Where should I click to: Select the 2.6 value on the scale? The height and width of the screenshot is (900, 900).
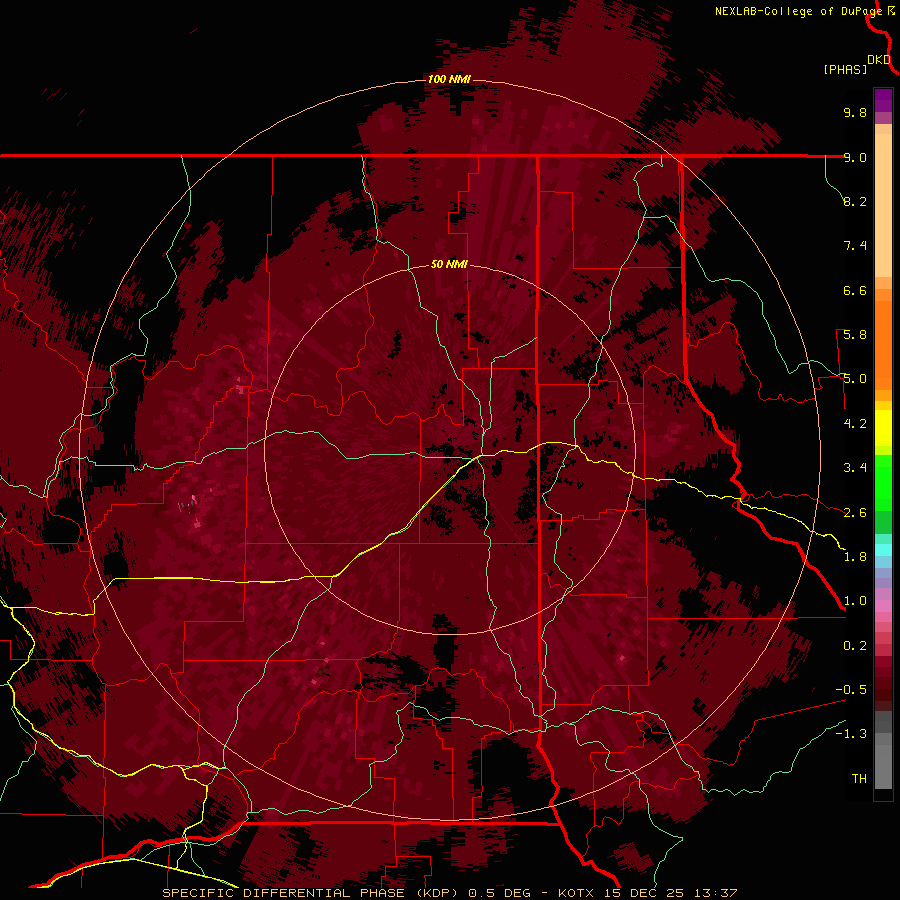[855, 513]
